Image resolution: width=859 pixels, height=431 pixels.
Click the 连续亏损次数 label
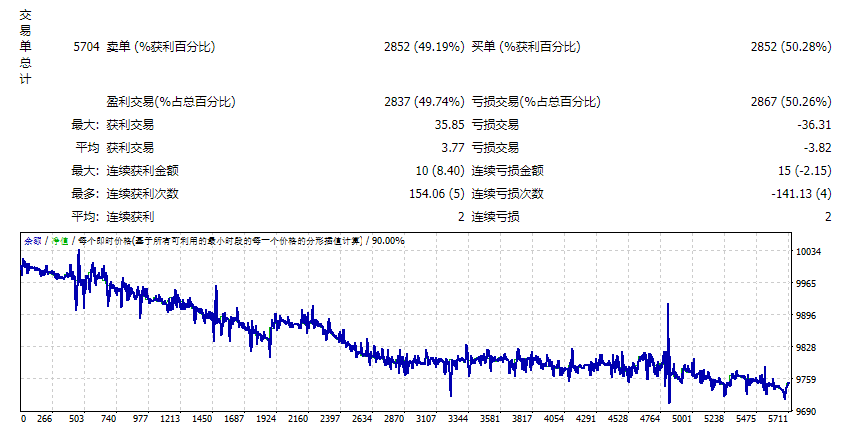(x=508, y=194)
